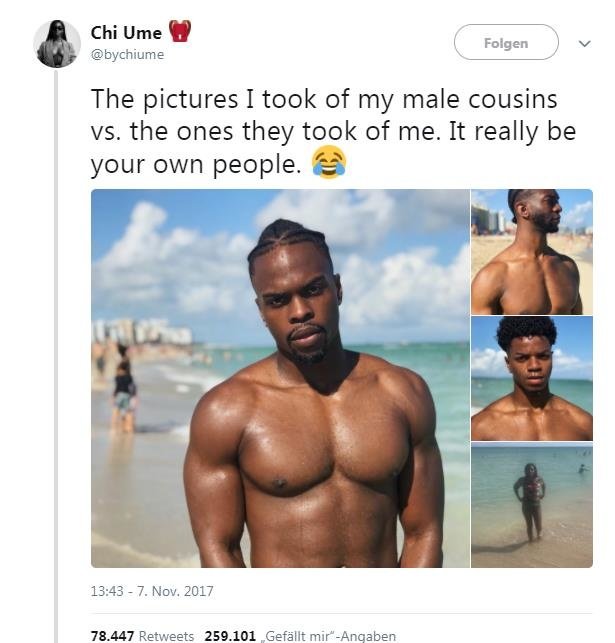Click the laughing-crying emoji in tweet
Viewport: 615px width, 643px height.
329,162
